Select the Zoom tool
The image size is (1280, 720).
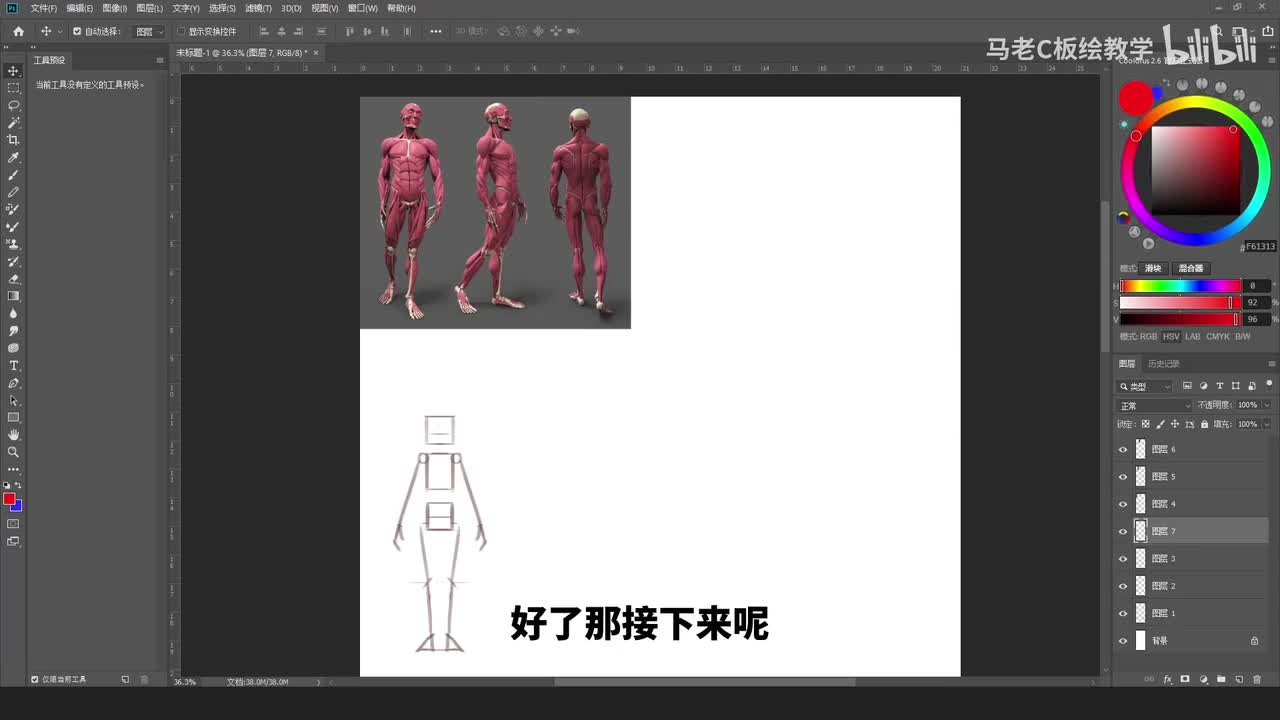(x=14, y=452)
